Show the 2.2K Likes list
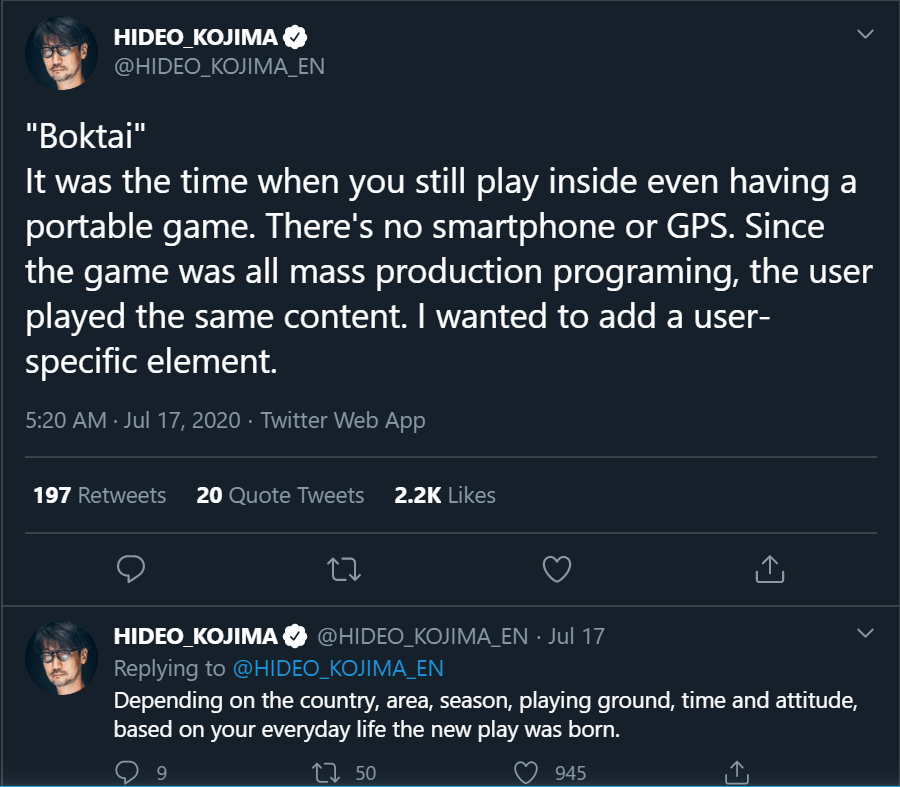900x787 pixels. (445, 495)
